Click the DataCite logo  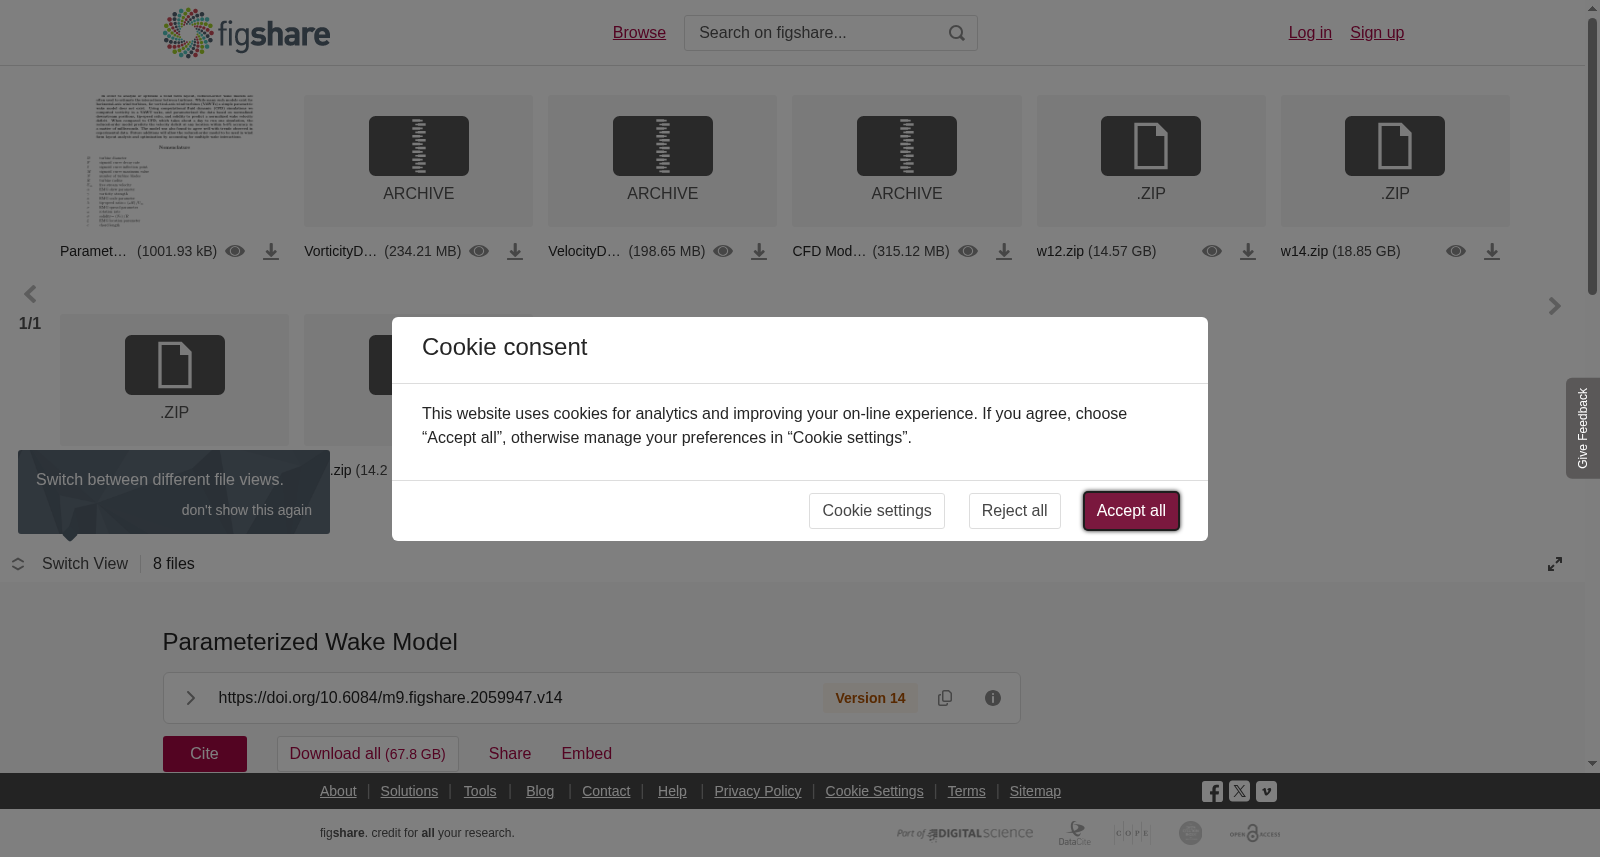pyautogui.click(x=1075, y=833)
